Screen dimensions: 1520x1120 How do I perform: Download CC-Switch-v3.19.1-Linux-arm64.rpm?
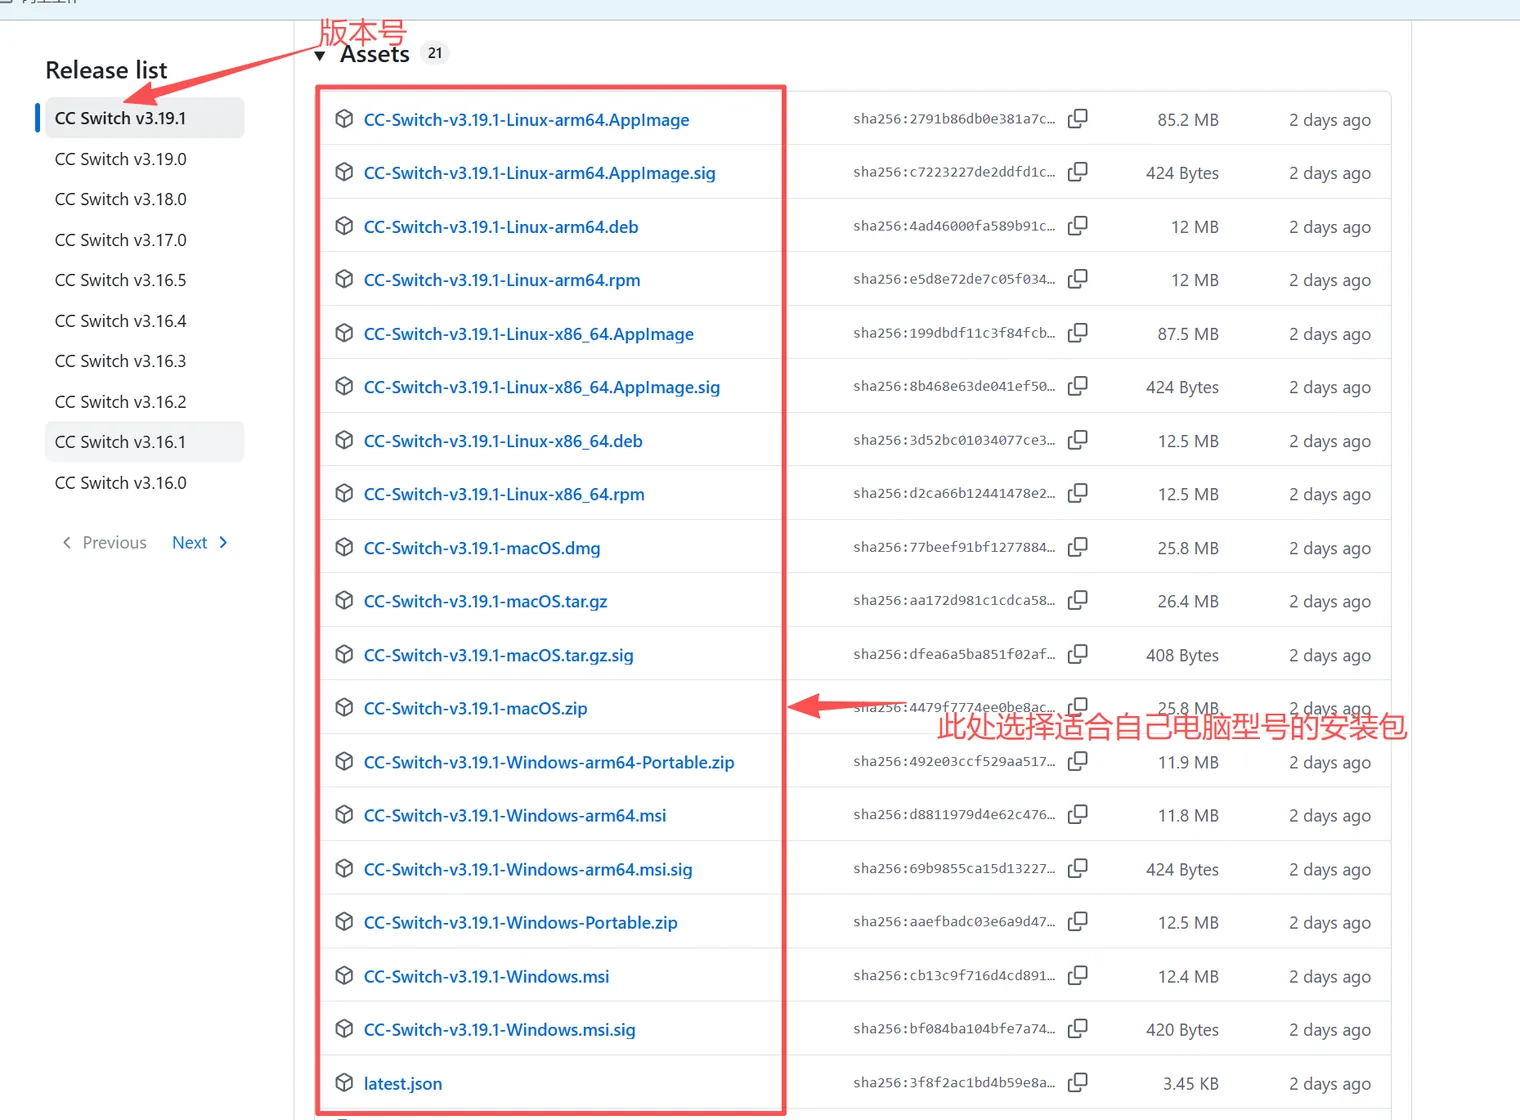[502, 280]
